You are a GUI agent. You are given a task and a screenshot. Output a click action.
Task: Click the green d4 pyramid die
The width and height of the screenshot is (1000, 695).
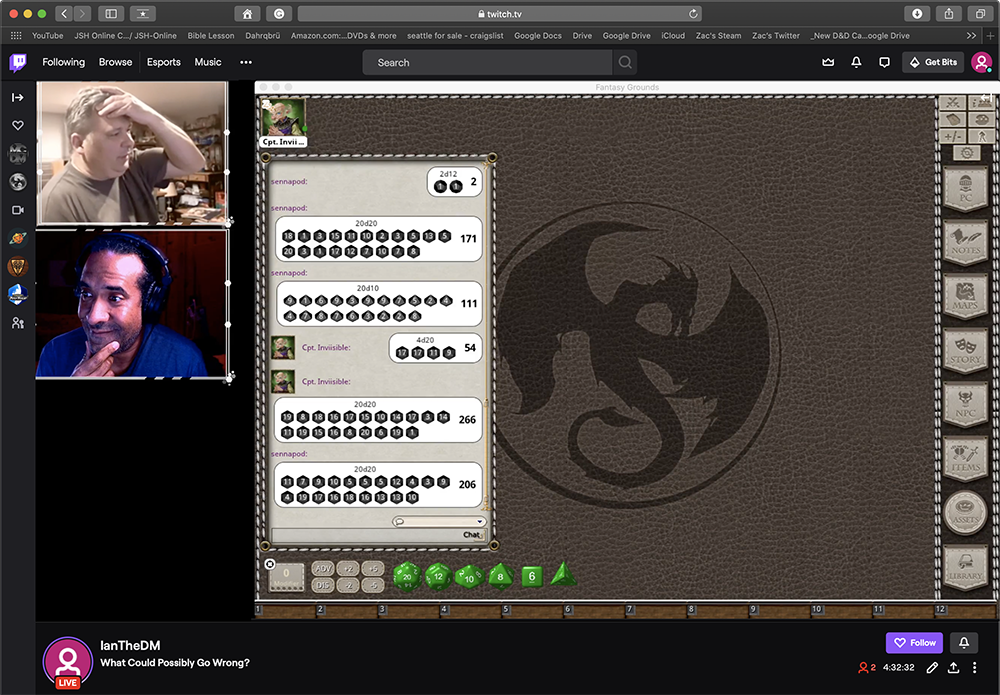[x=563, y=574]
